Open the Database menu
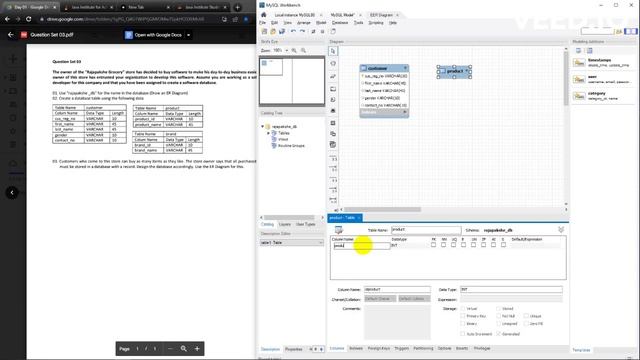Viewport: 640px width, 360px height. click(340, 23)
